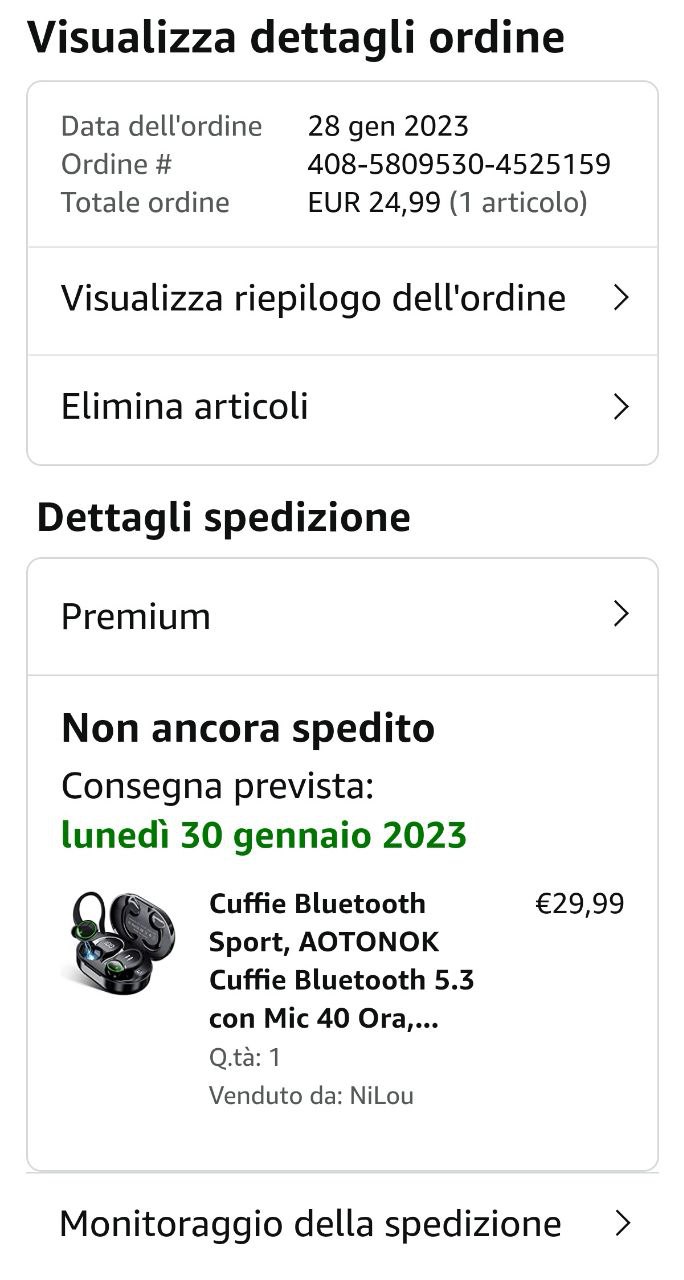The width and height of the screenshot is (684, 1280).
Task: Click the EUR 24,99 order total
Action: (374, 203)
